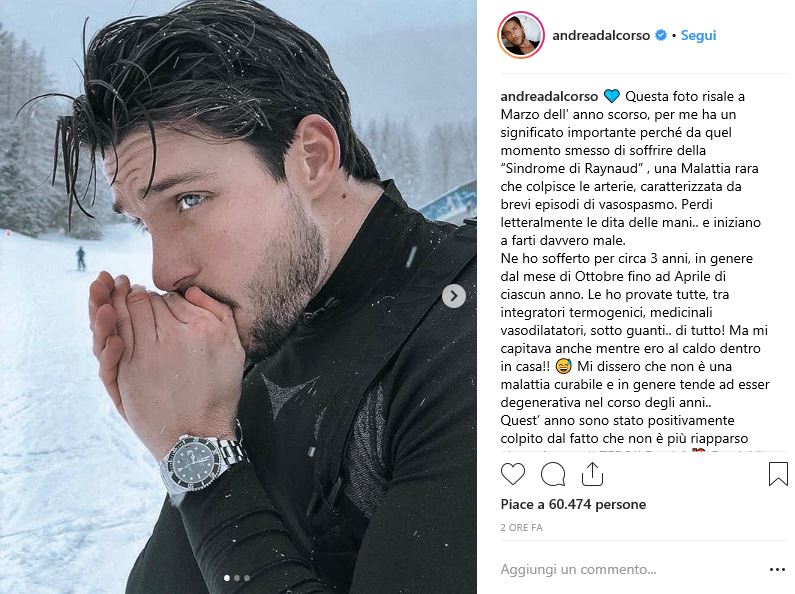The image size is (795, 594).
Task: Share the post using the share icon
Action: [592, 474]
